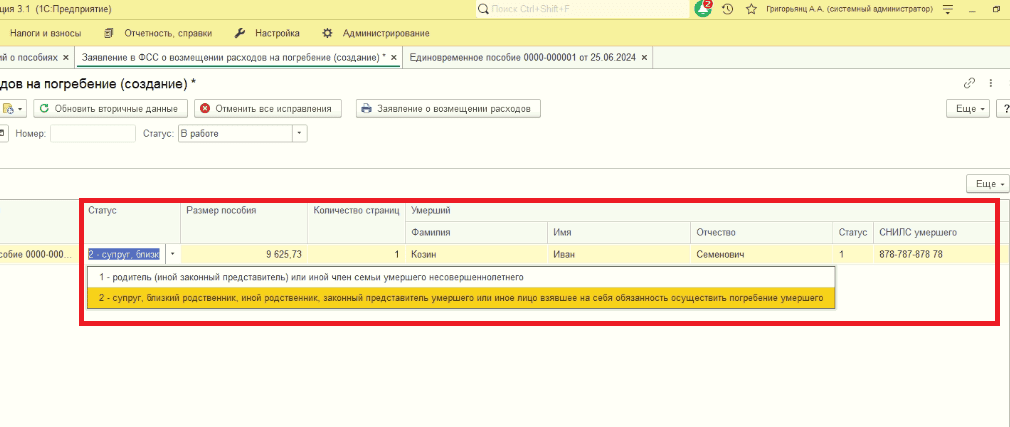Open the Администрирование menu
1010x427 pixels.
tap(376, 33)
